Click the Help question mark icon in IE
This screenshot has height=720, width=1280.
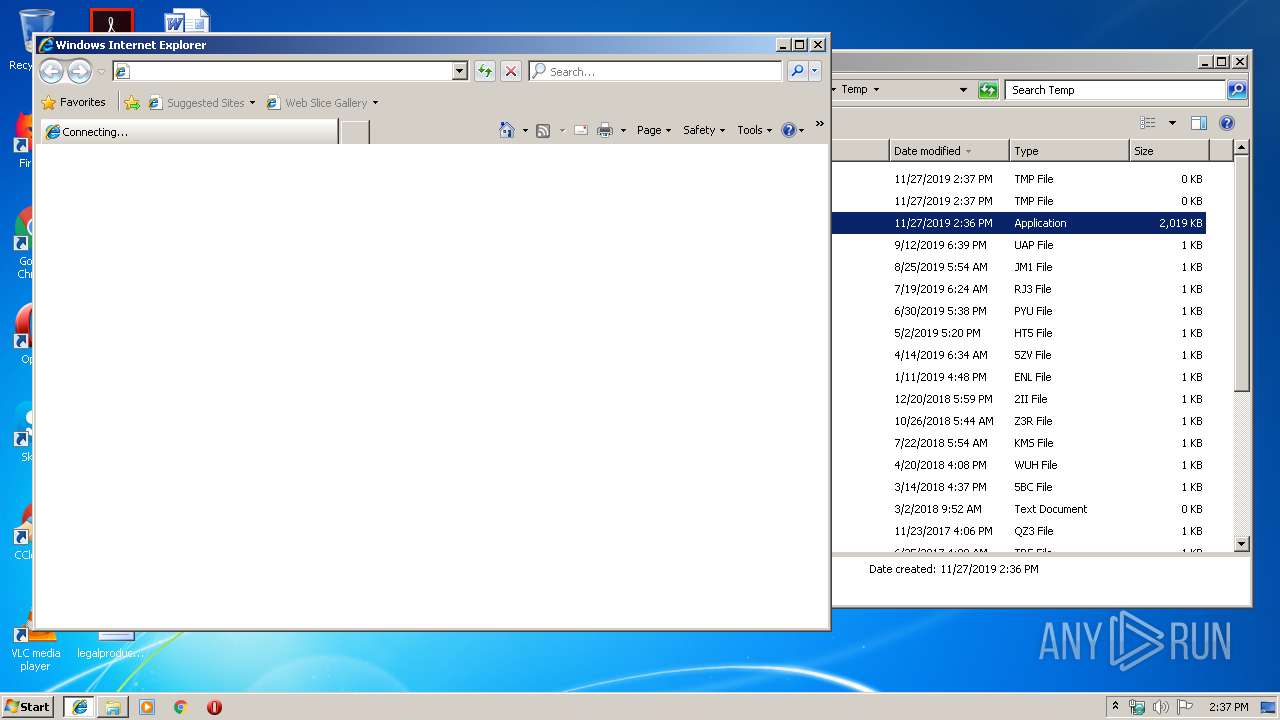tap(788, 130)
